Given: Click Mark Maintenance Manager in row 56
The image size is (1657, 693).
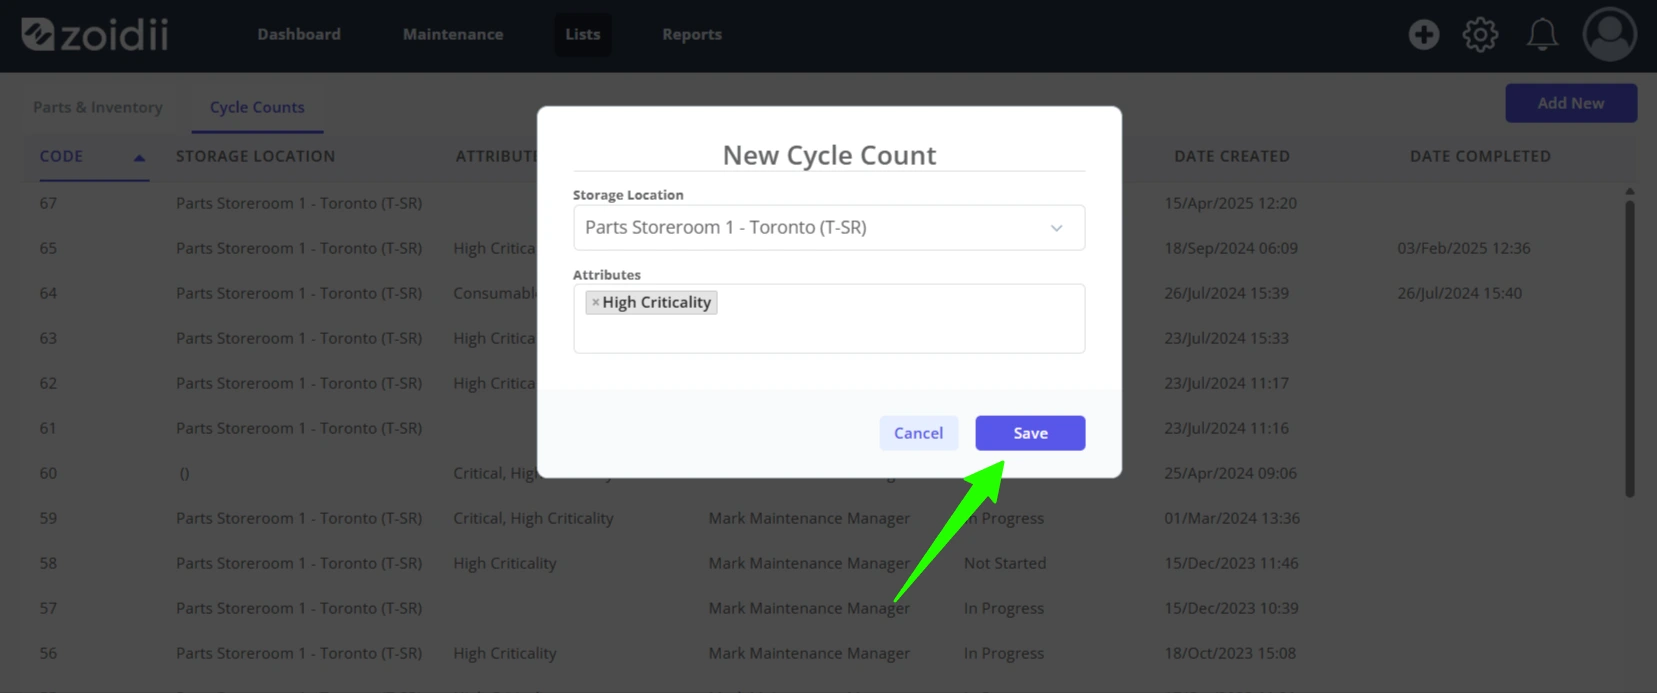Looking at the screenshot, I should pos(809,653).
